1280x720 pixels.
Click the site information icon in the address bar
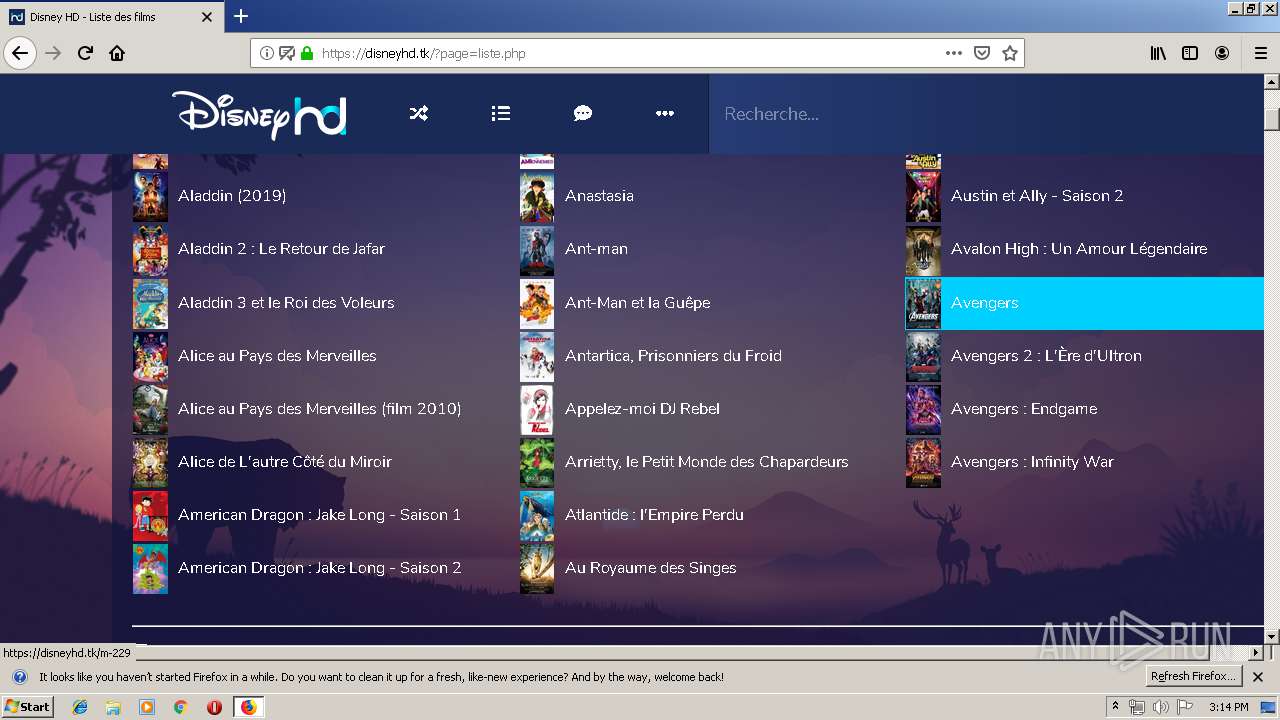(267, 53)
